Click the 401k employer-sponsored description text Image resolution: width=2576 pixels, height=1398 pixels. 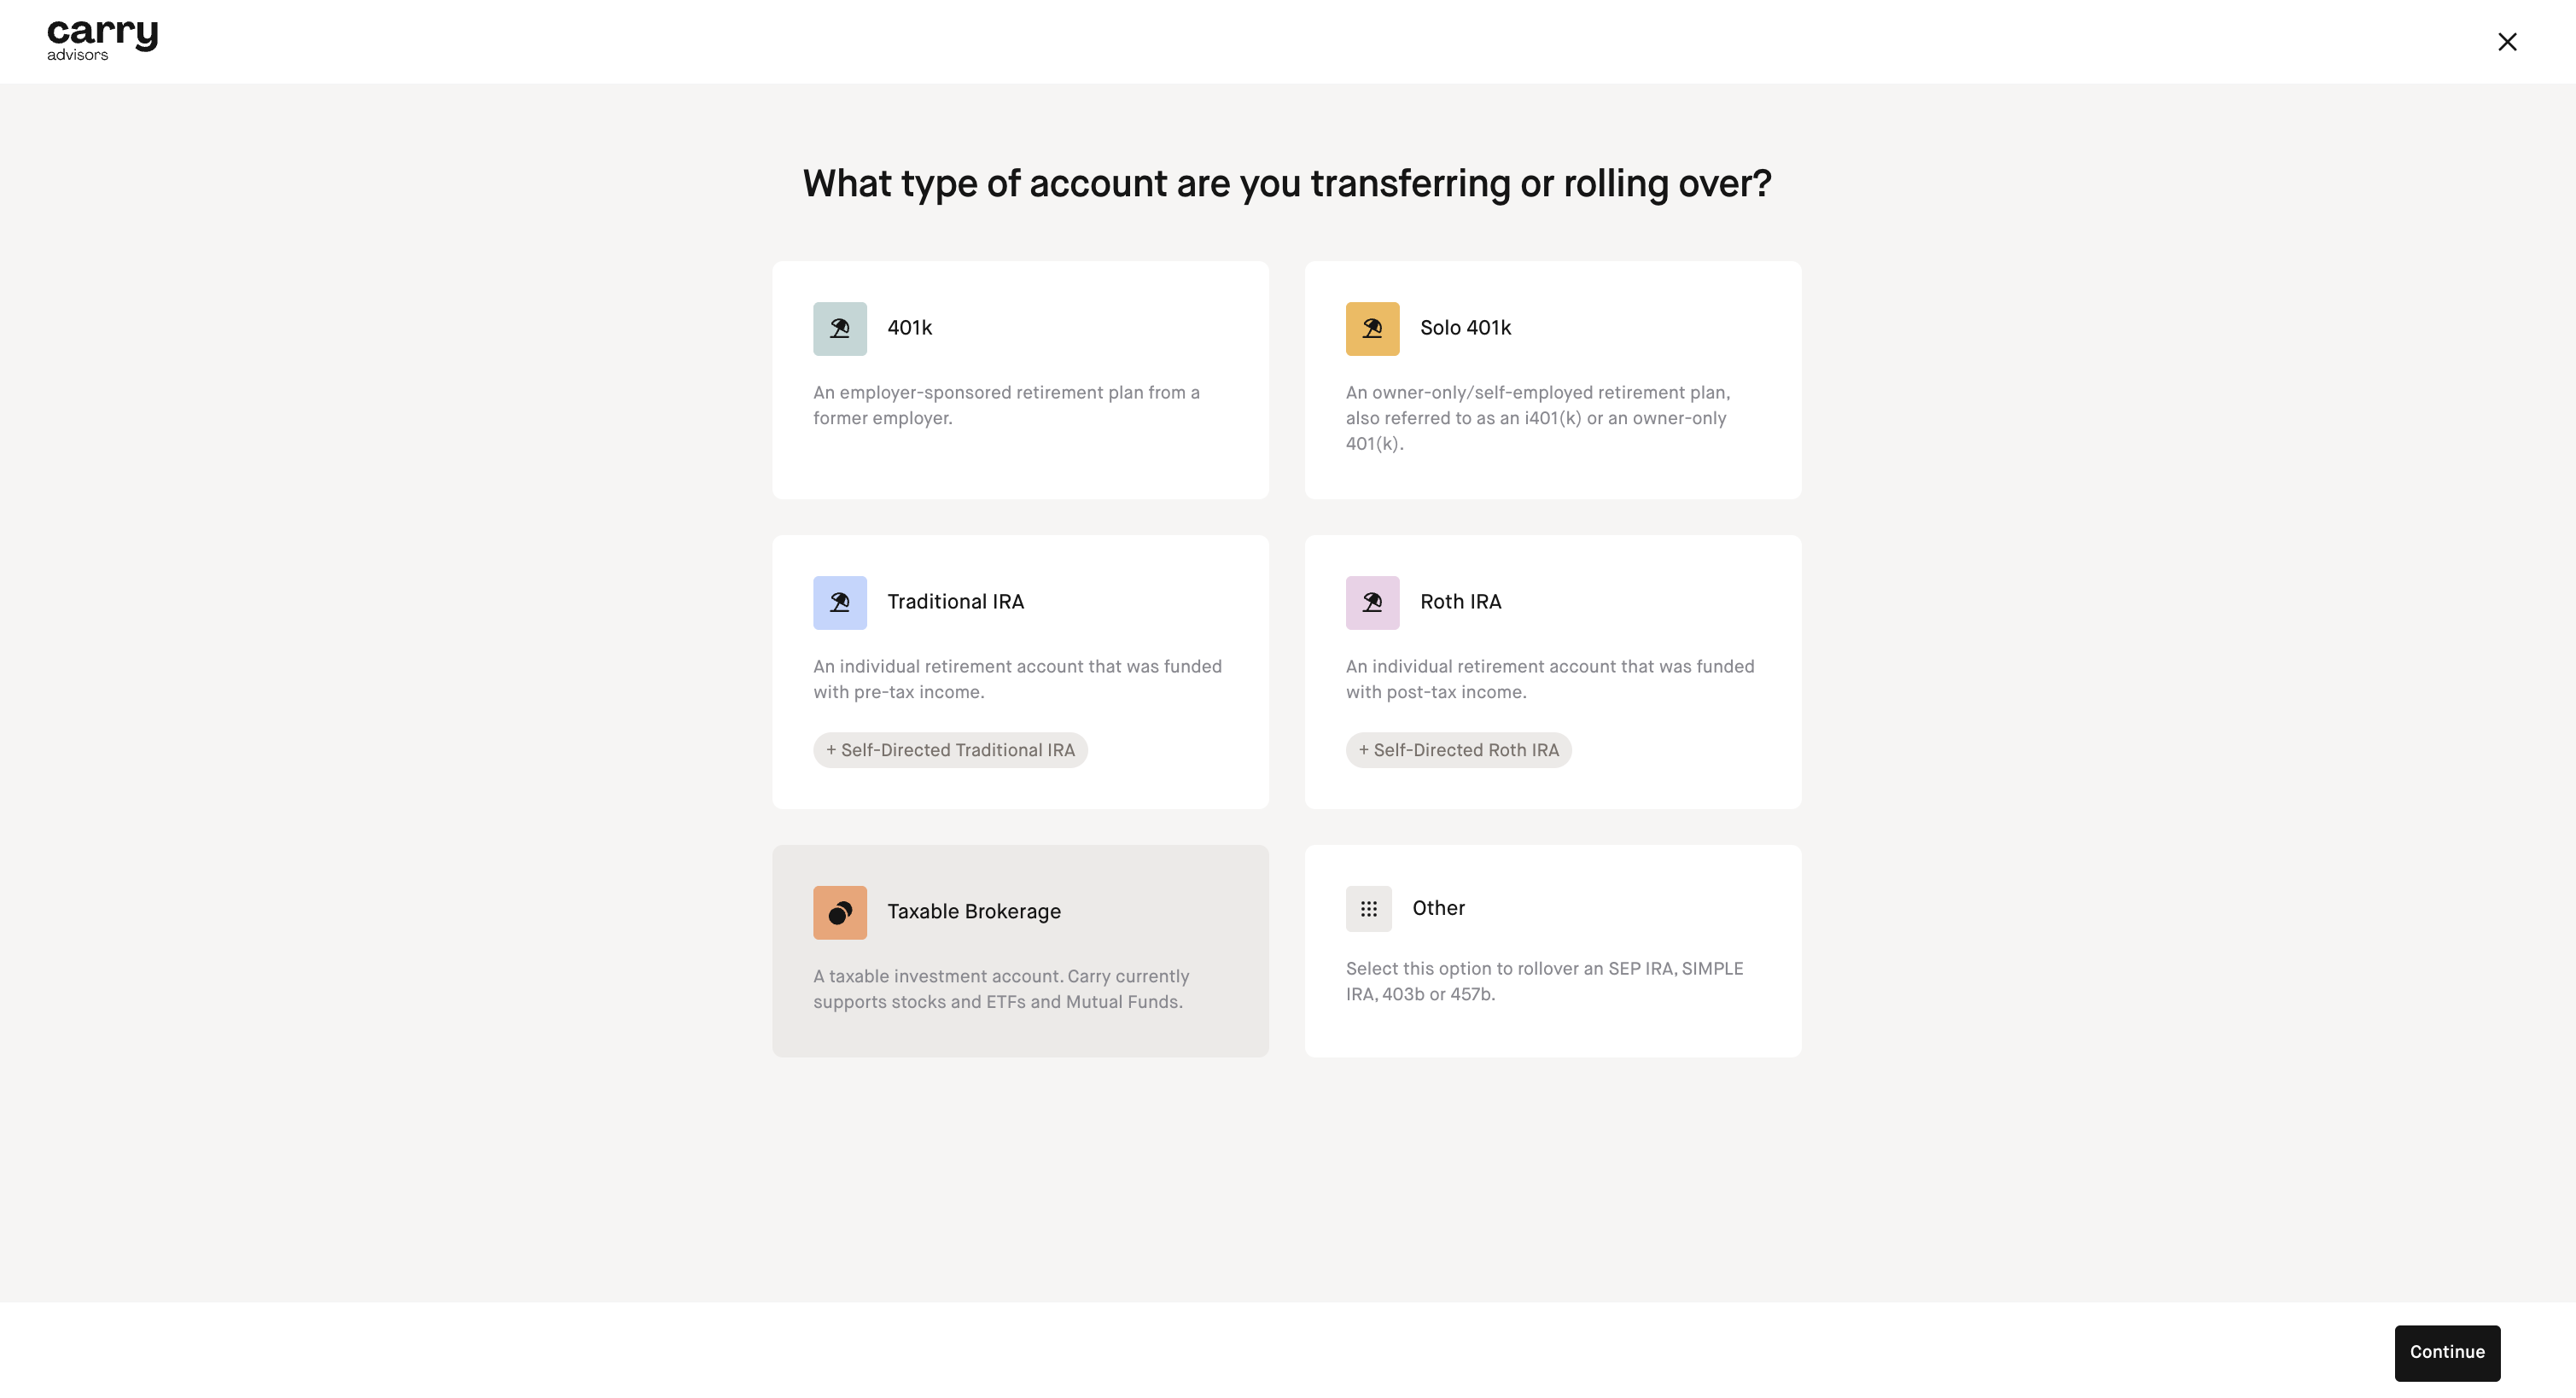(x=1006, y=405)
